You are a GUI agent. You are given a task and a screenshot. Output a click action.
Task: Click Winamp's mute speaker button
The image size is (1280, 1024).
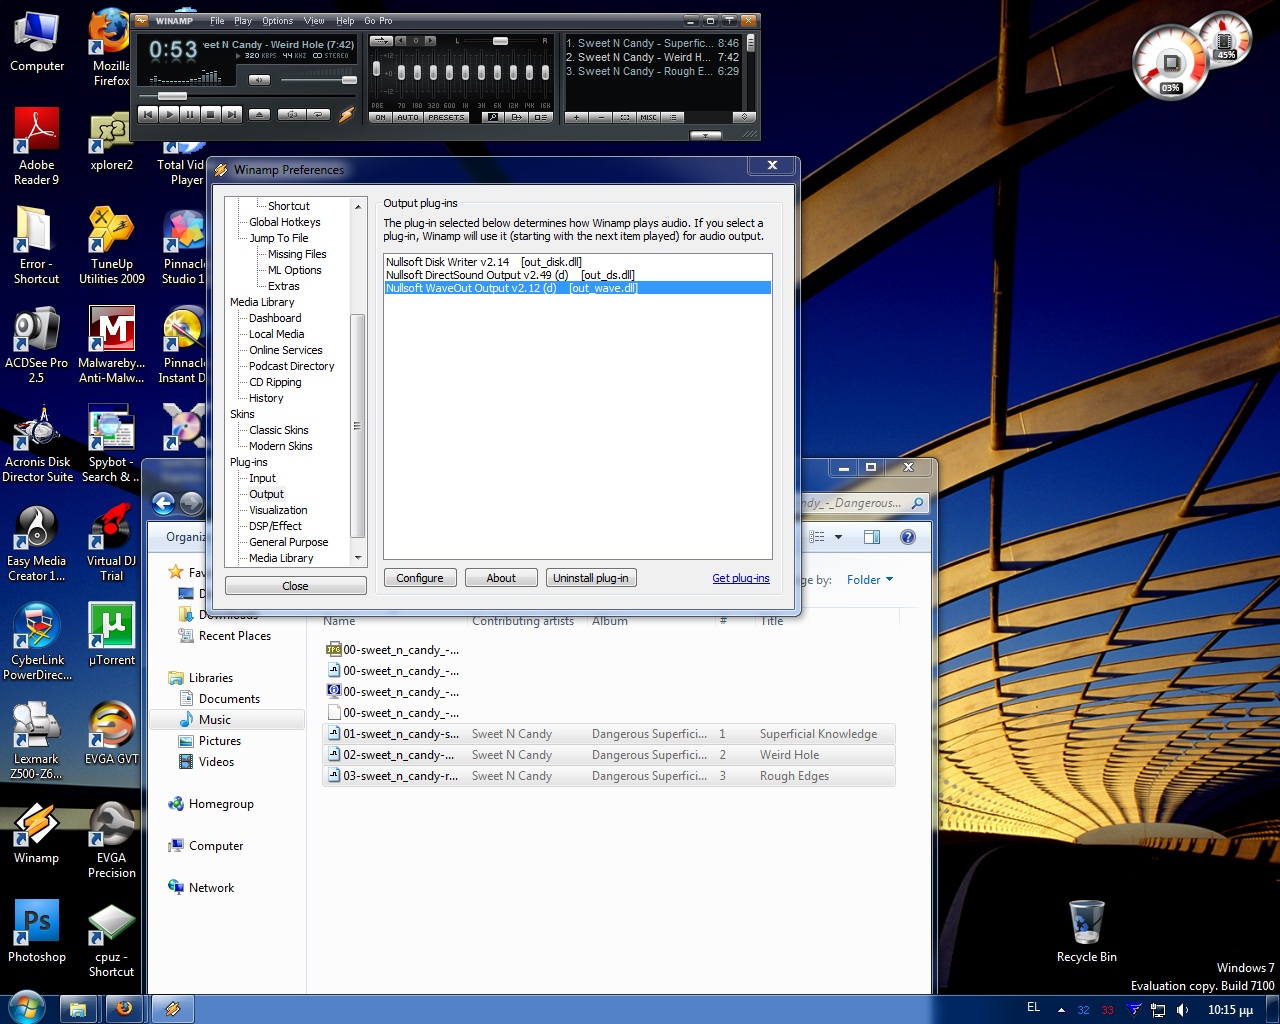tap(259, 80)
